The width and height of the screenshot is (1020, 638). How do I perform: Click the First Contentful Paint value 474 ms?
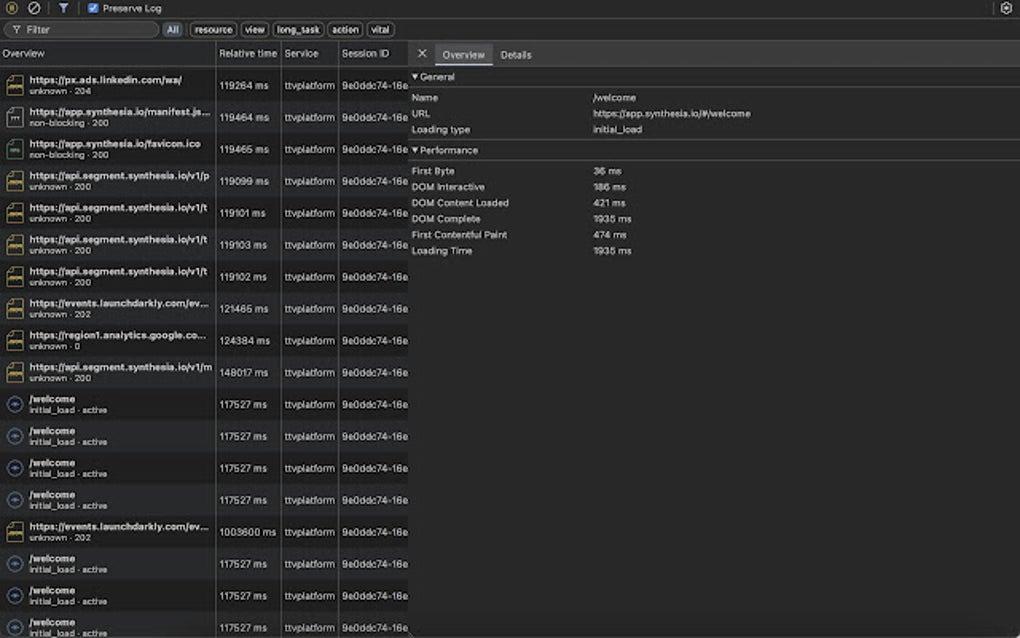click(x=610, y=235)
